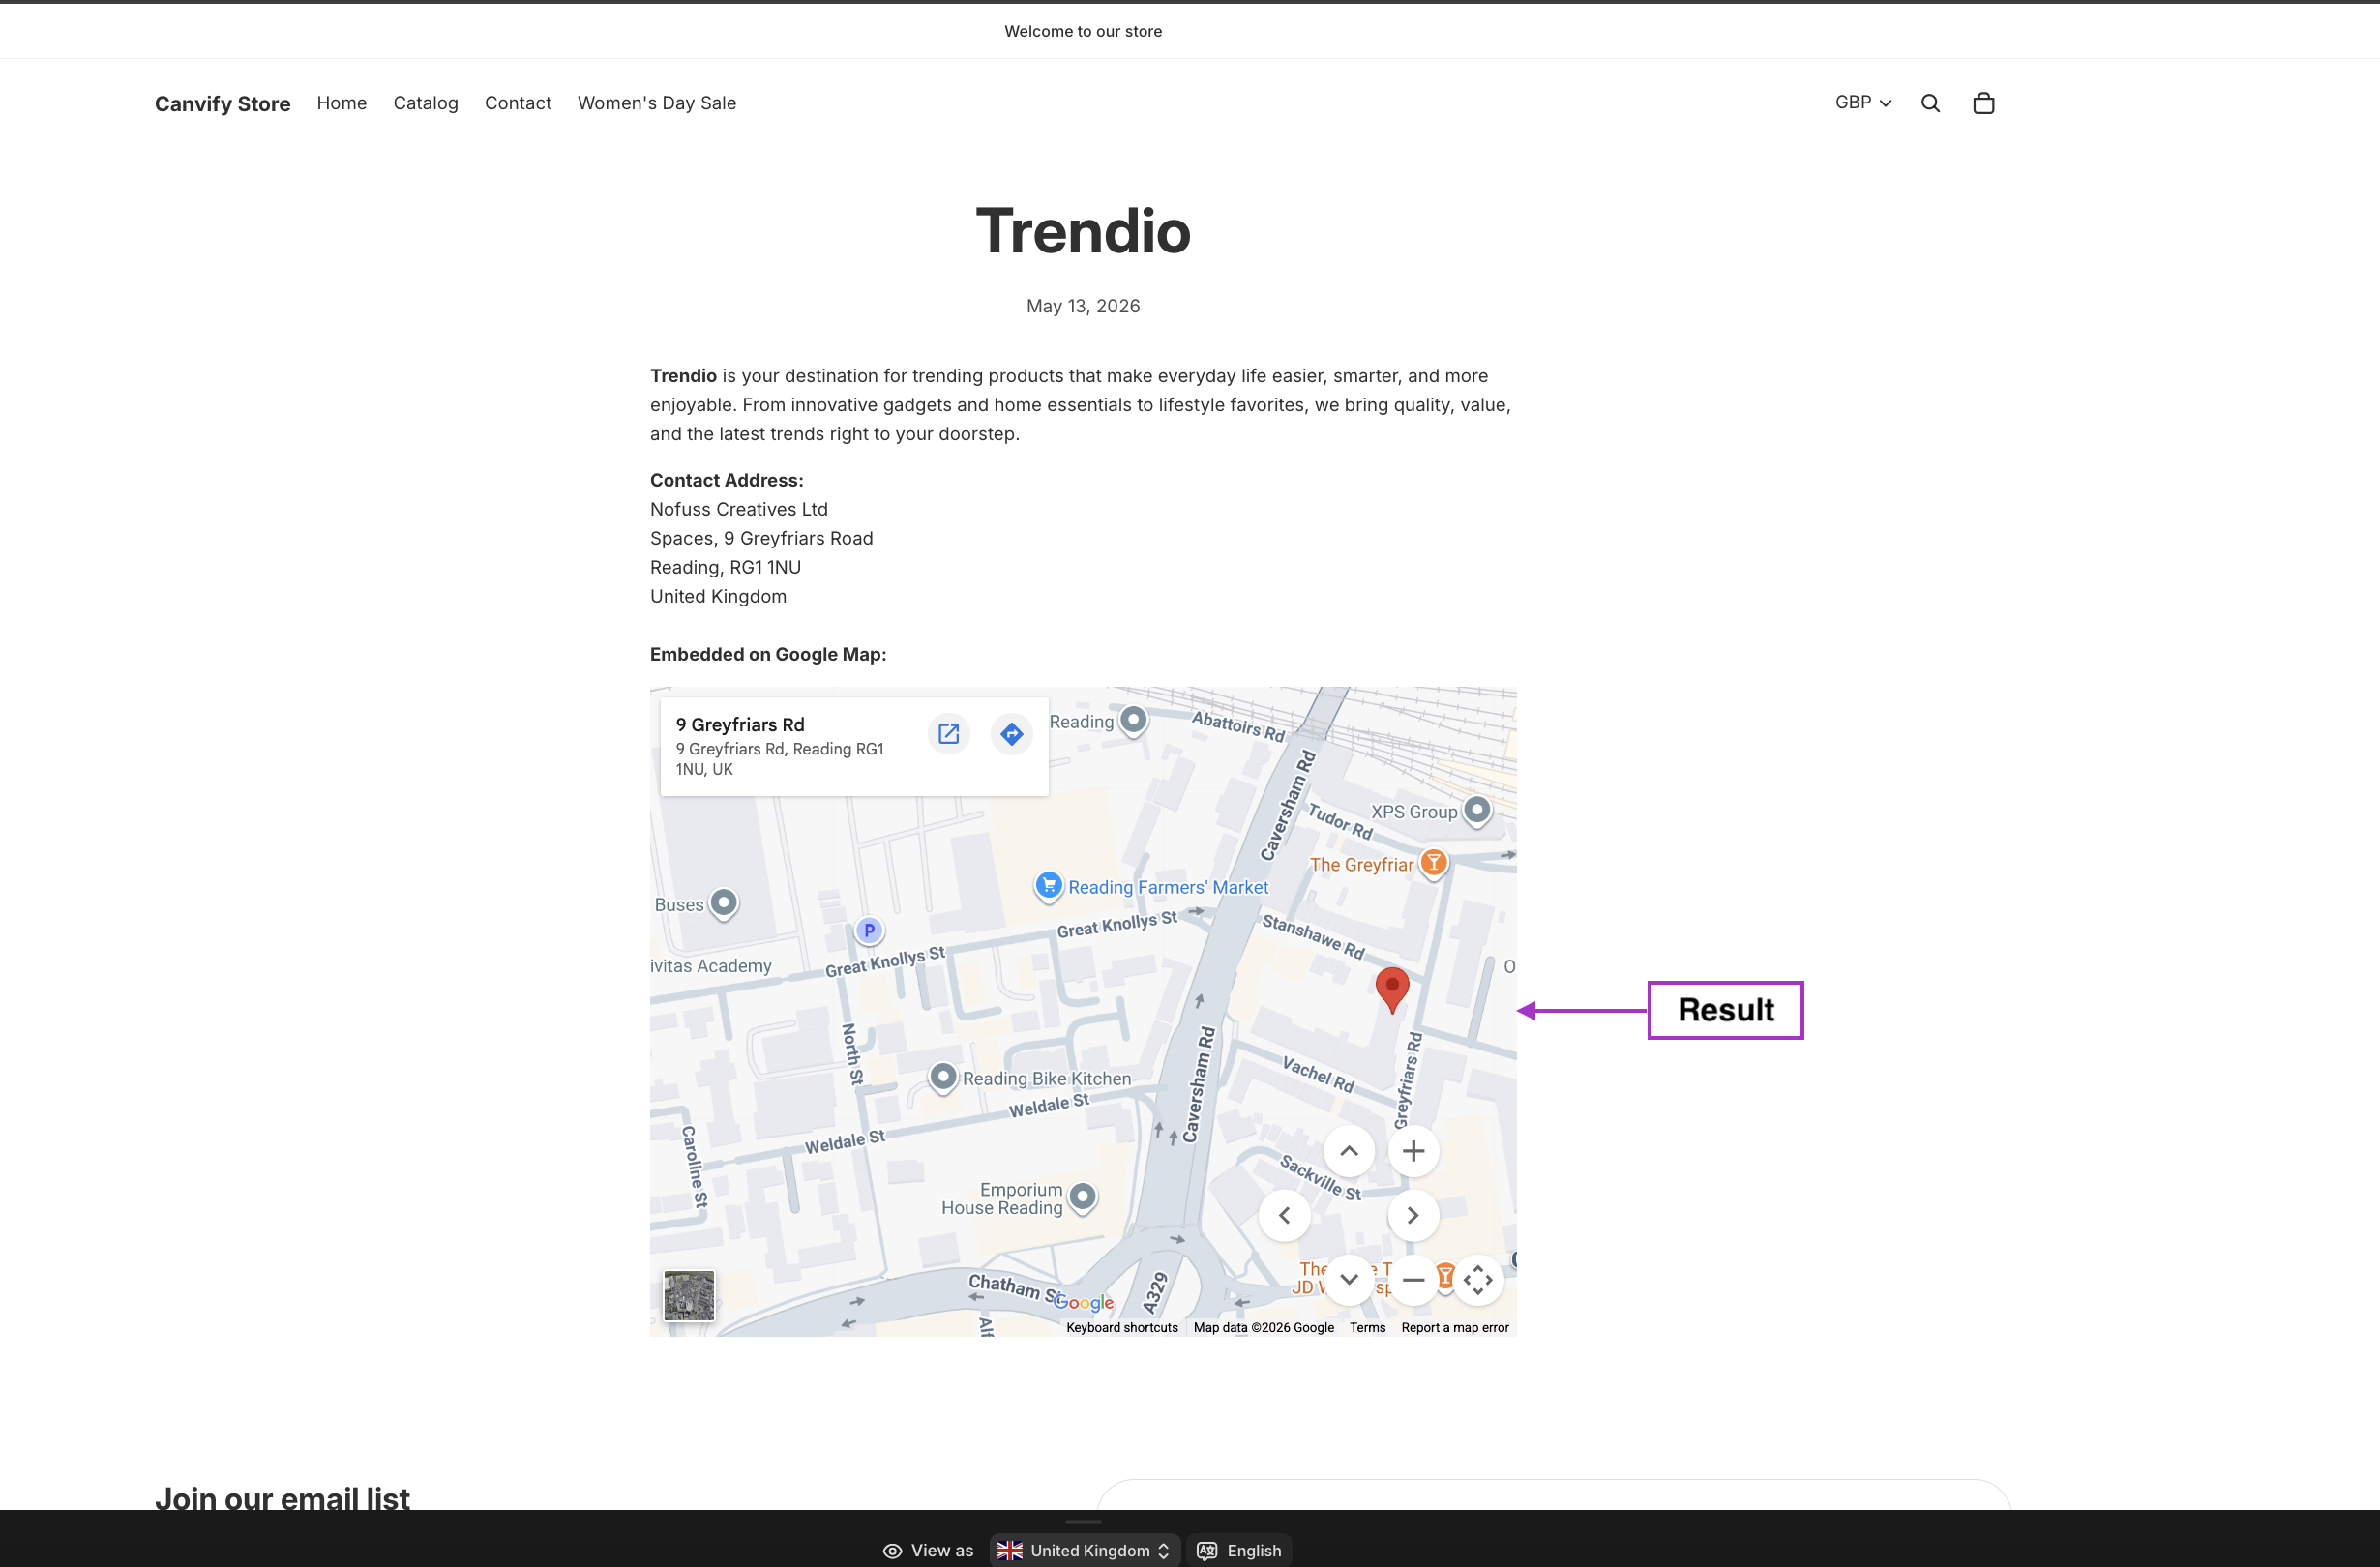The width and height of the screenshot is (2380, 1567).
Task: Click the Emporium House Reading marker
Action: coord(1082,1196)
